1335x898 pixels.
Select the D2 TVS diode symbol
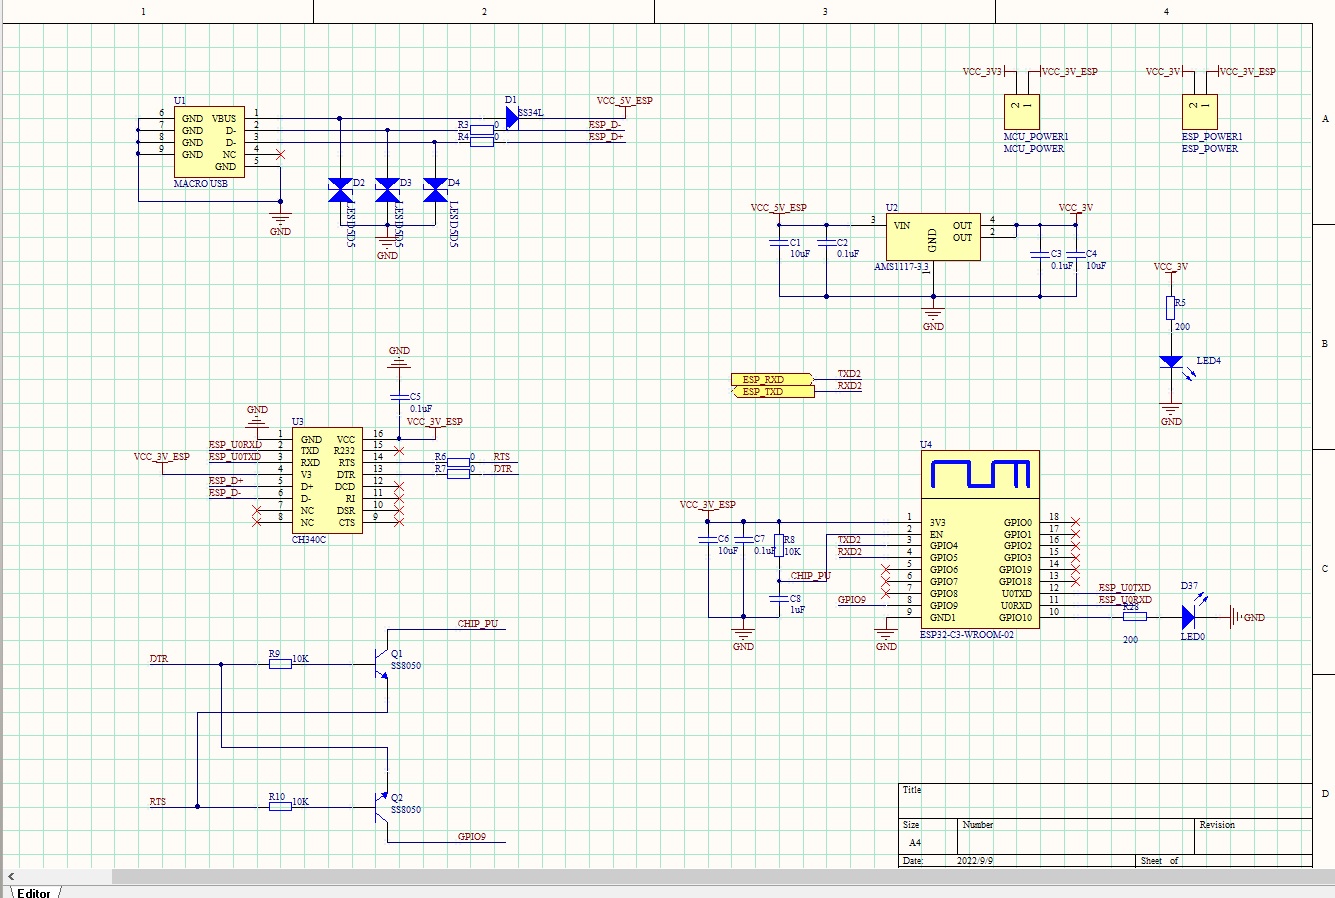(x=341, y=190)
